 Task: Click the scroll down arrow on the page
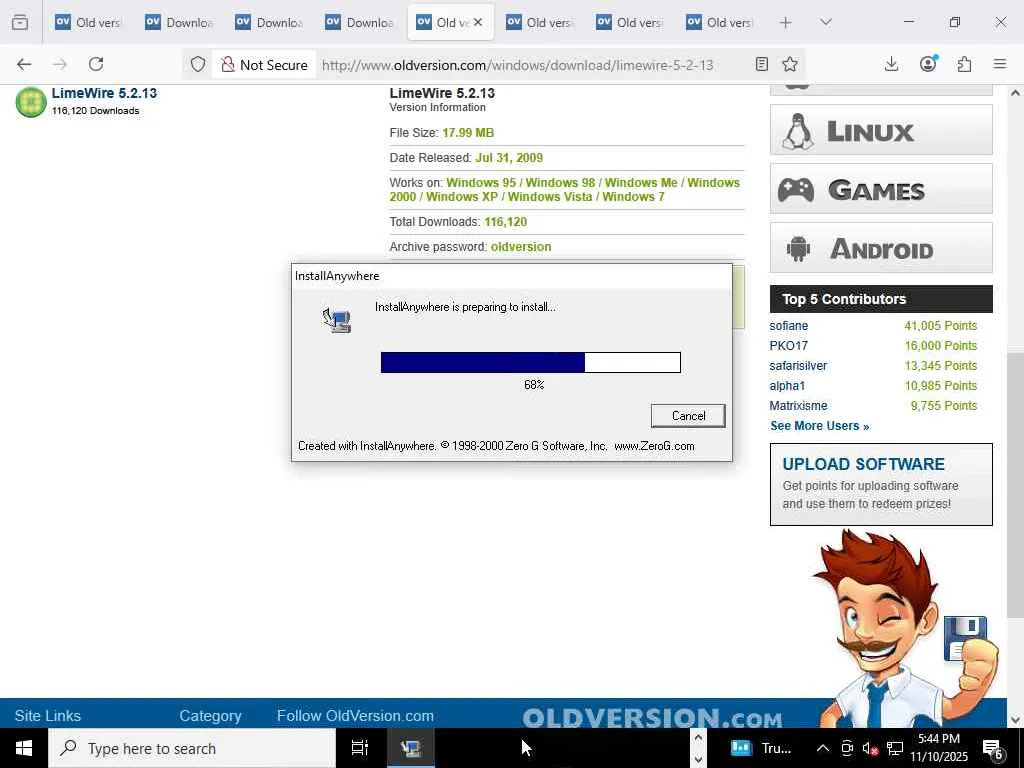click(x=1015, y=720)
